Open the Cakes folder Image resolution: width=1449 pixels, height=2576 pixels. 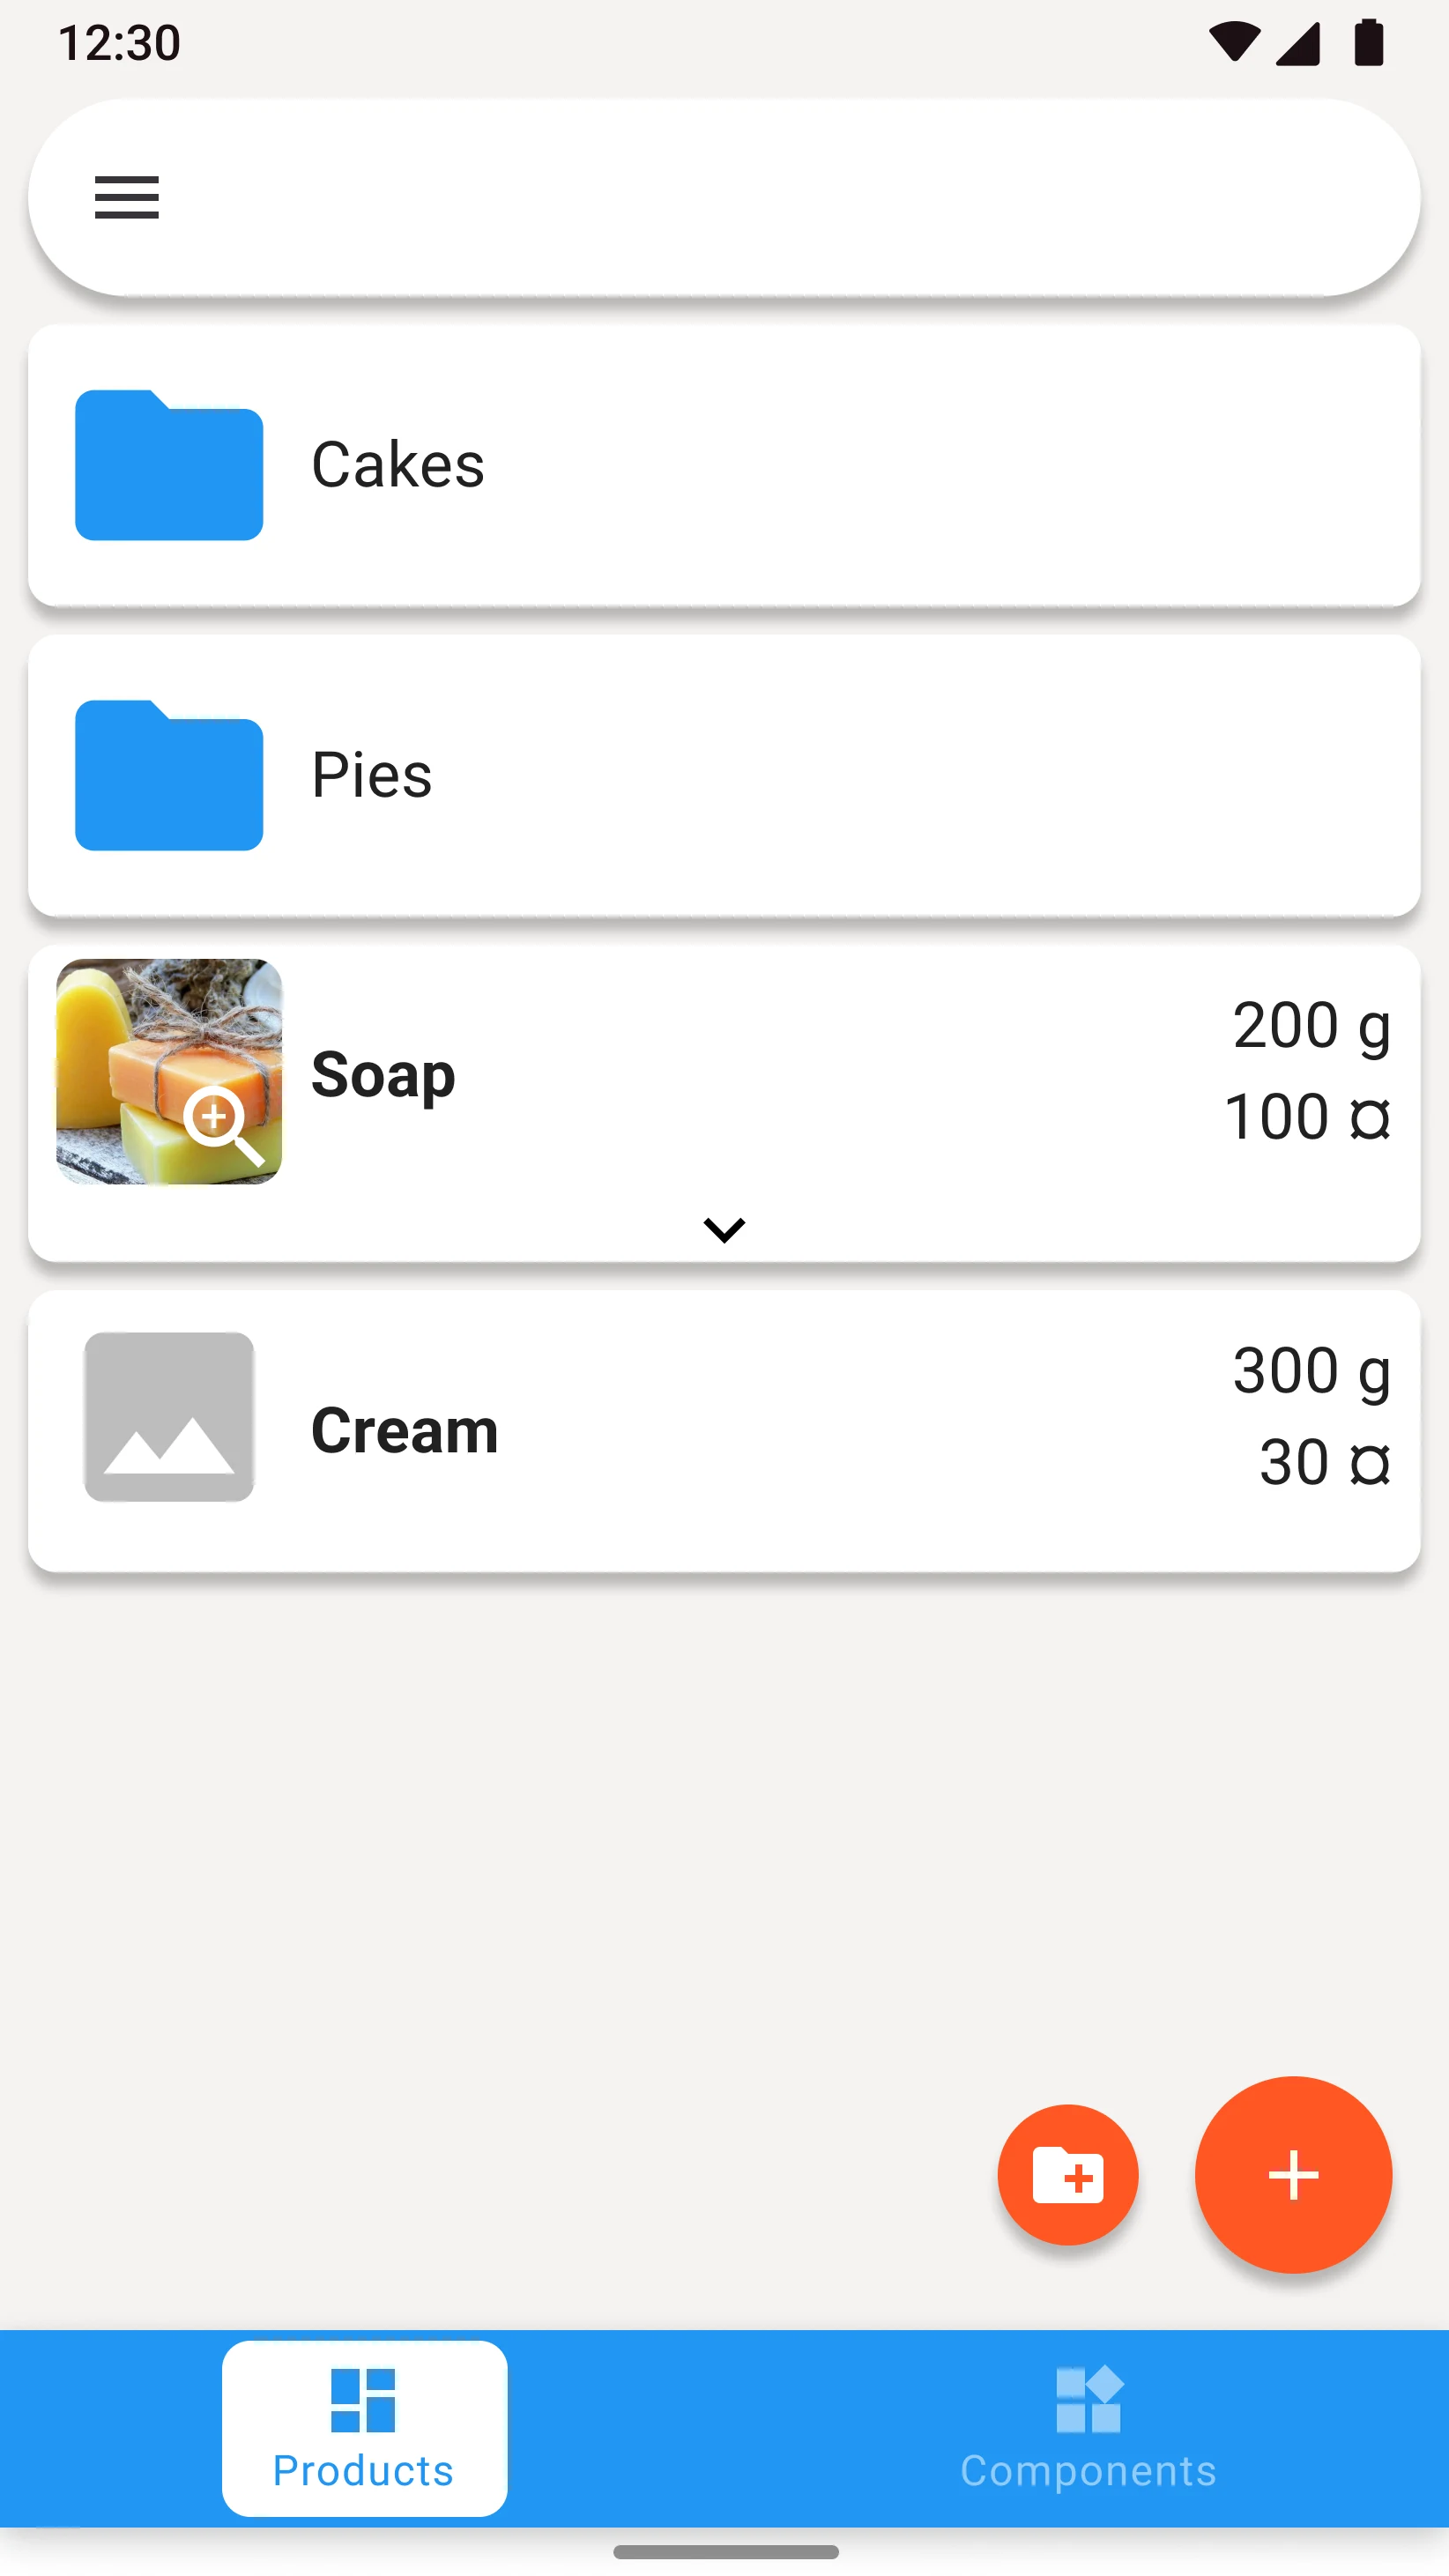pos(724,465)
